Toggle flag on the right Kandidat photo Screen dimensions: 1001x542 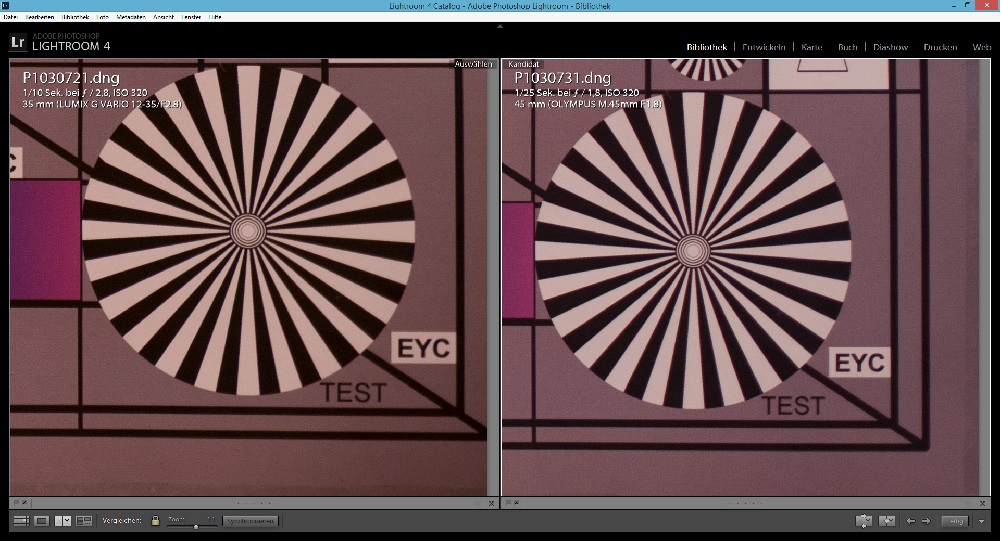click(509, 503)
